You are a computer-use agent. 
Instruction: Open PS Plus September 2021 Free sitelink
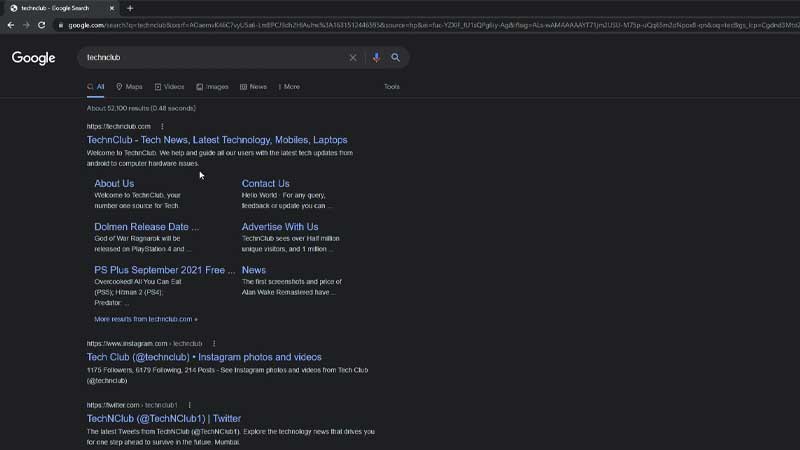tap(165, 270)
